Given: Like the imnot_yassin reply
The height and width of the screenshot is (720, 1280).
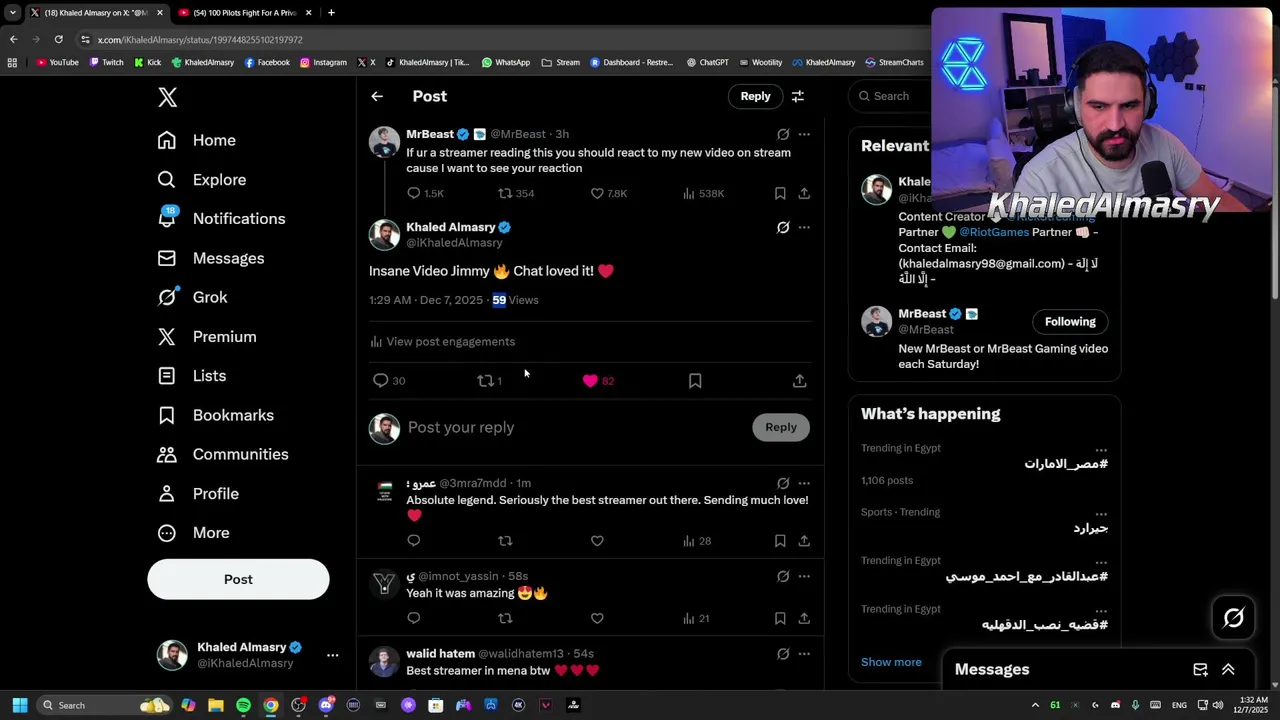Looking at the screenshot, I should [x=597, y=618].
